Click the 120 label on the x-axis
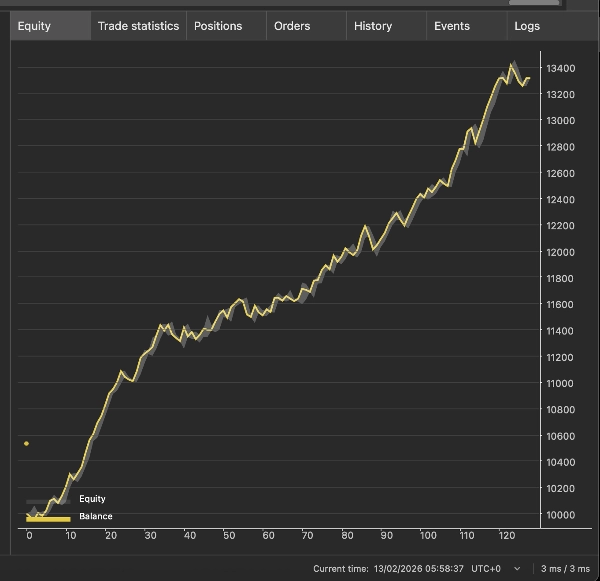The height and width of the screenshot is (581, 600). click(506, 535)
